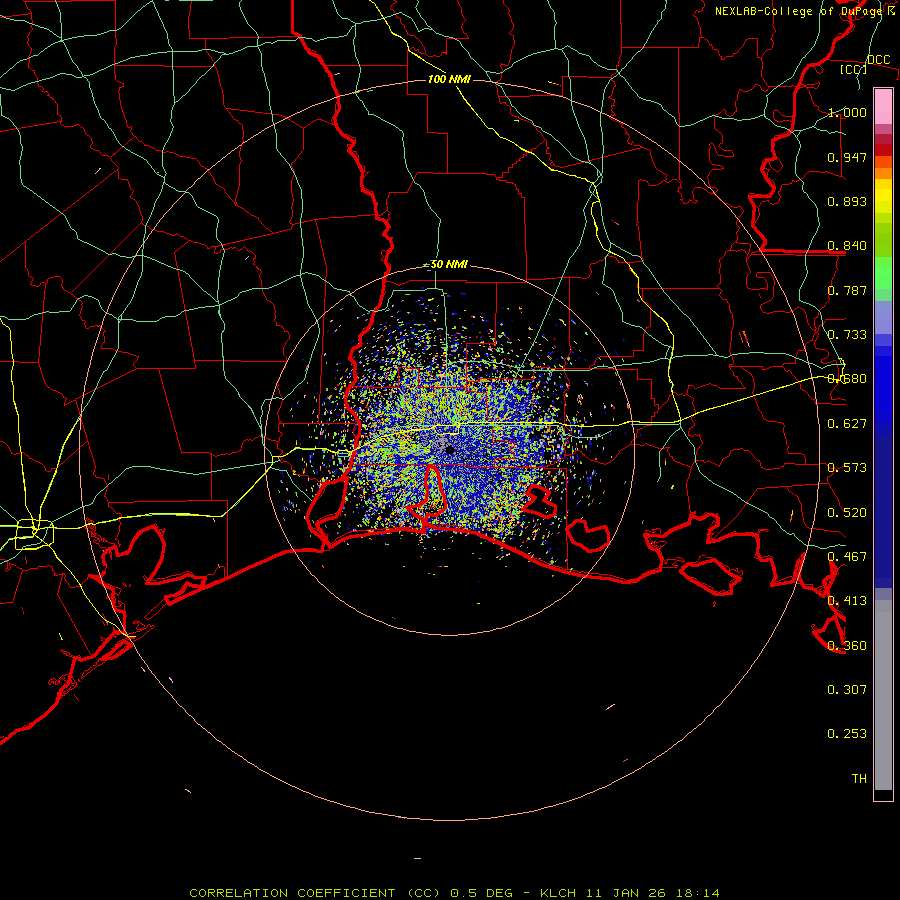
Task: Select the 0.627 scale value
Action: pyautogui.click(x=847, y=424)
